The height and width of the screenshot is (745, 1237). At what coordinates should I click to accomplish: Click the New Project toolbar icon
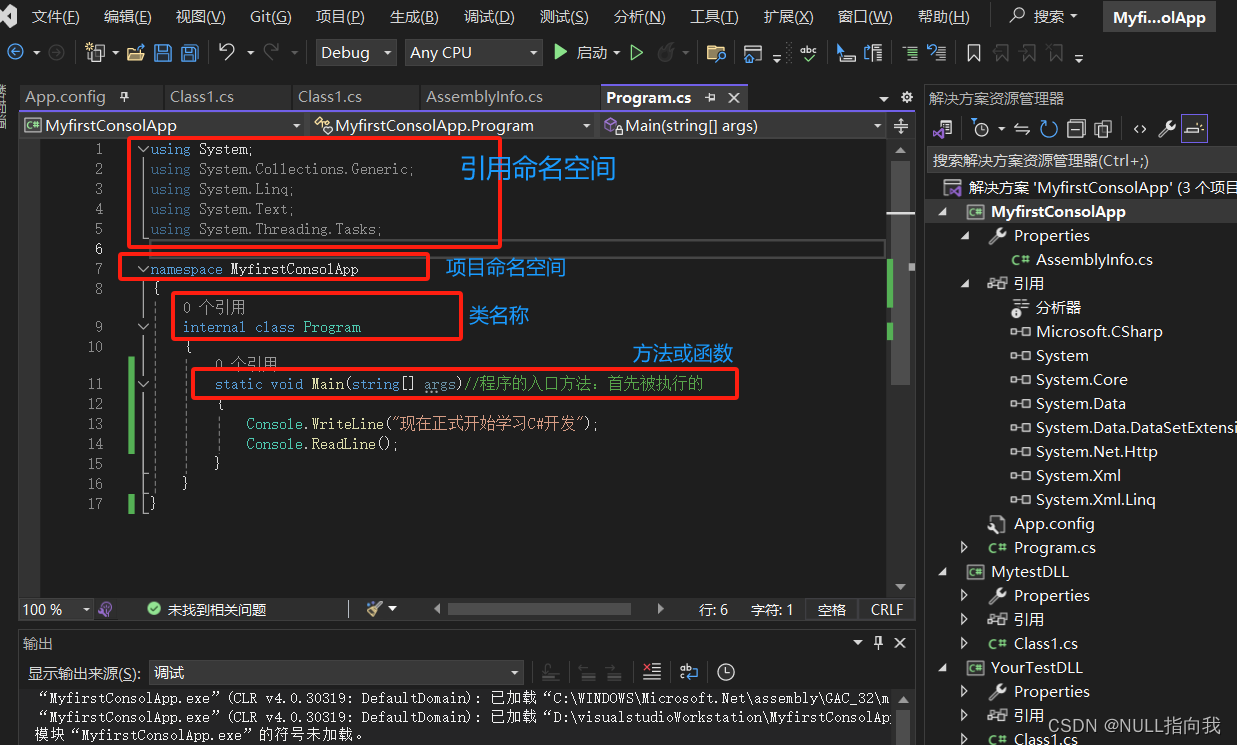(x=96, y=52)
